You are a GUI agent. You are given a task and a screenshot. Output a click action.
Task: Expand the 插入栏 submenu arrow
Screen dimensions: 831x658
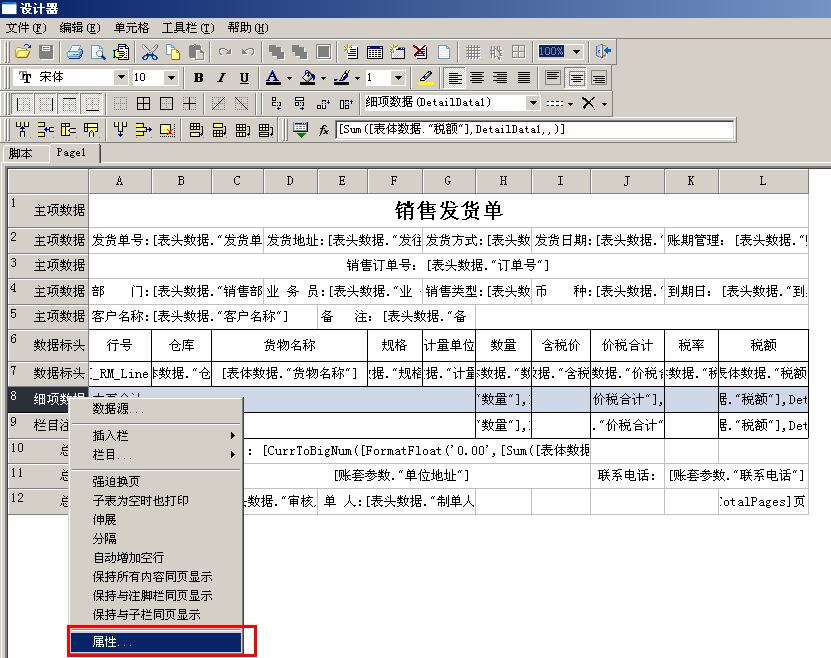coord(233,435)
